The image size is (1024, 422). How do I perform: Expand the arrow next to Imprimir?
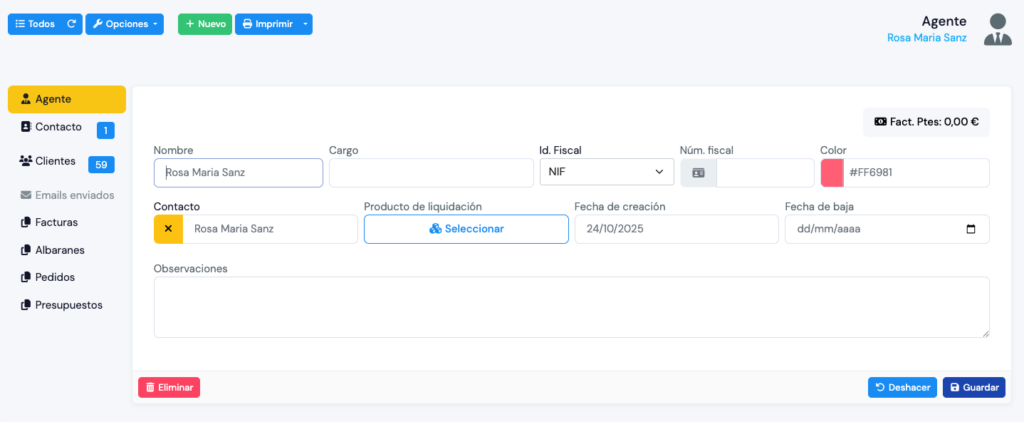point(306,24)
